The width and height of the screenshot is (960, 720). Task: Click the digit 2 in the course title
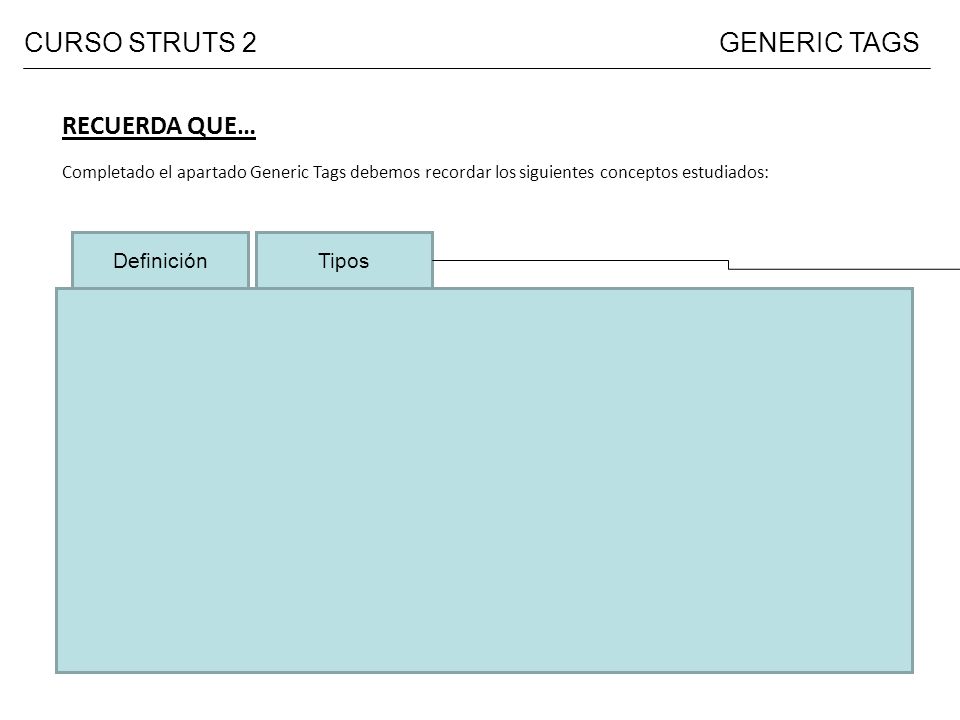(249, 43)
